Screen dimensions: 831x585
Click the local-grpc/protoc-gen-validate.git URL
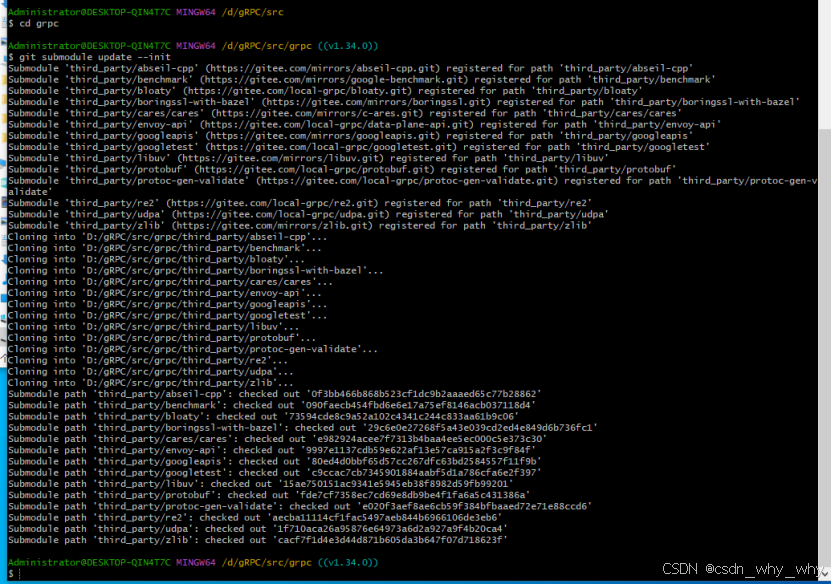407,181
